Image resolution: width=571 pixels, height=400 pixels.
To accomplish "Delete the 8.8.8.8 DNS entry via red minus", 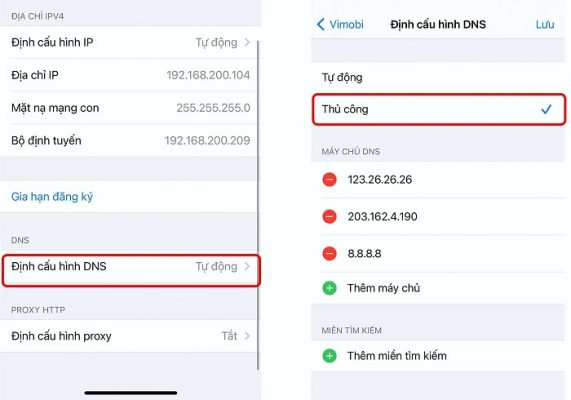I will point(329,254).
